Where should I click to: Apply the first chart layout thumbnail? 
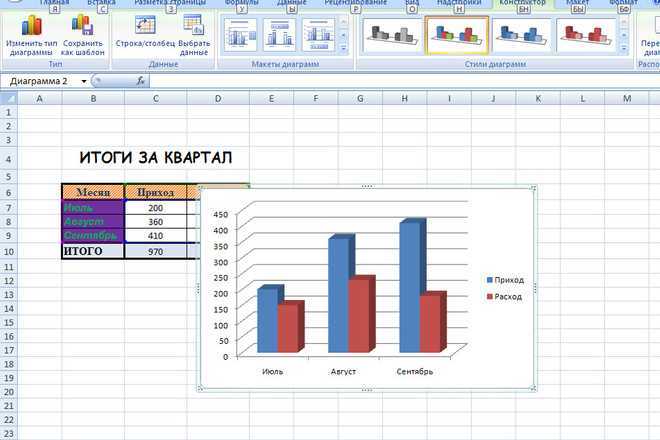(240, 35)
